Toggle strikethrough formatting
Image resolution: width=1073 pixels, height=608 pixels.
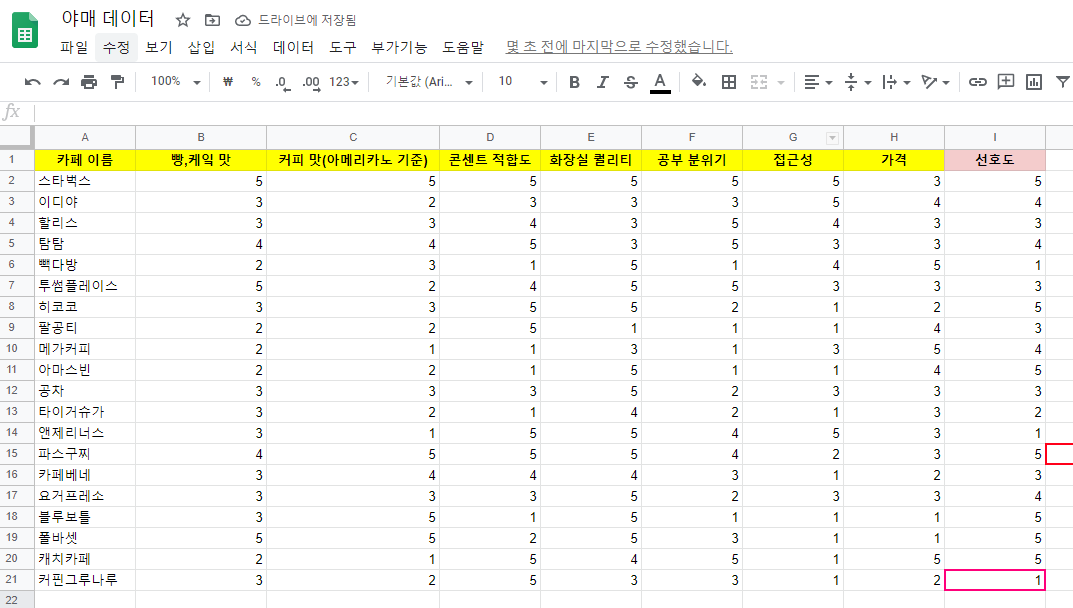point(631,82)
